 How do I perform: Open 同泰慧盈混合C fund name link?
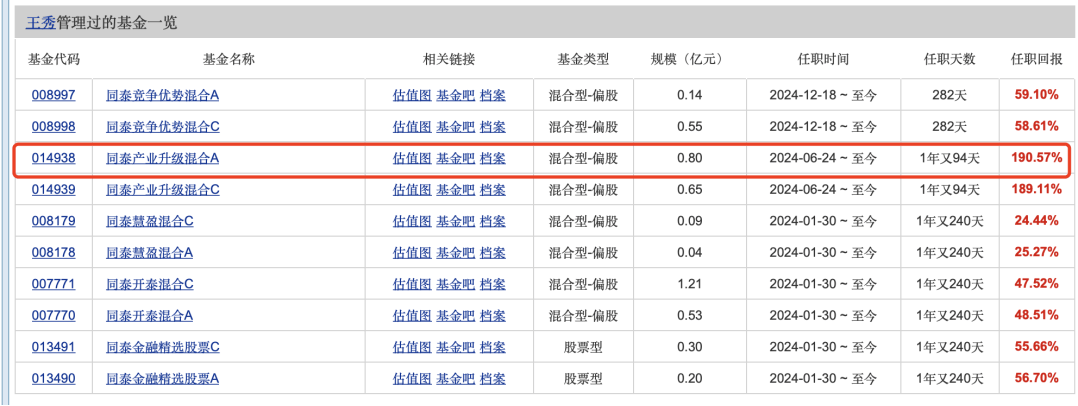(149, 221)
